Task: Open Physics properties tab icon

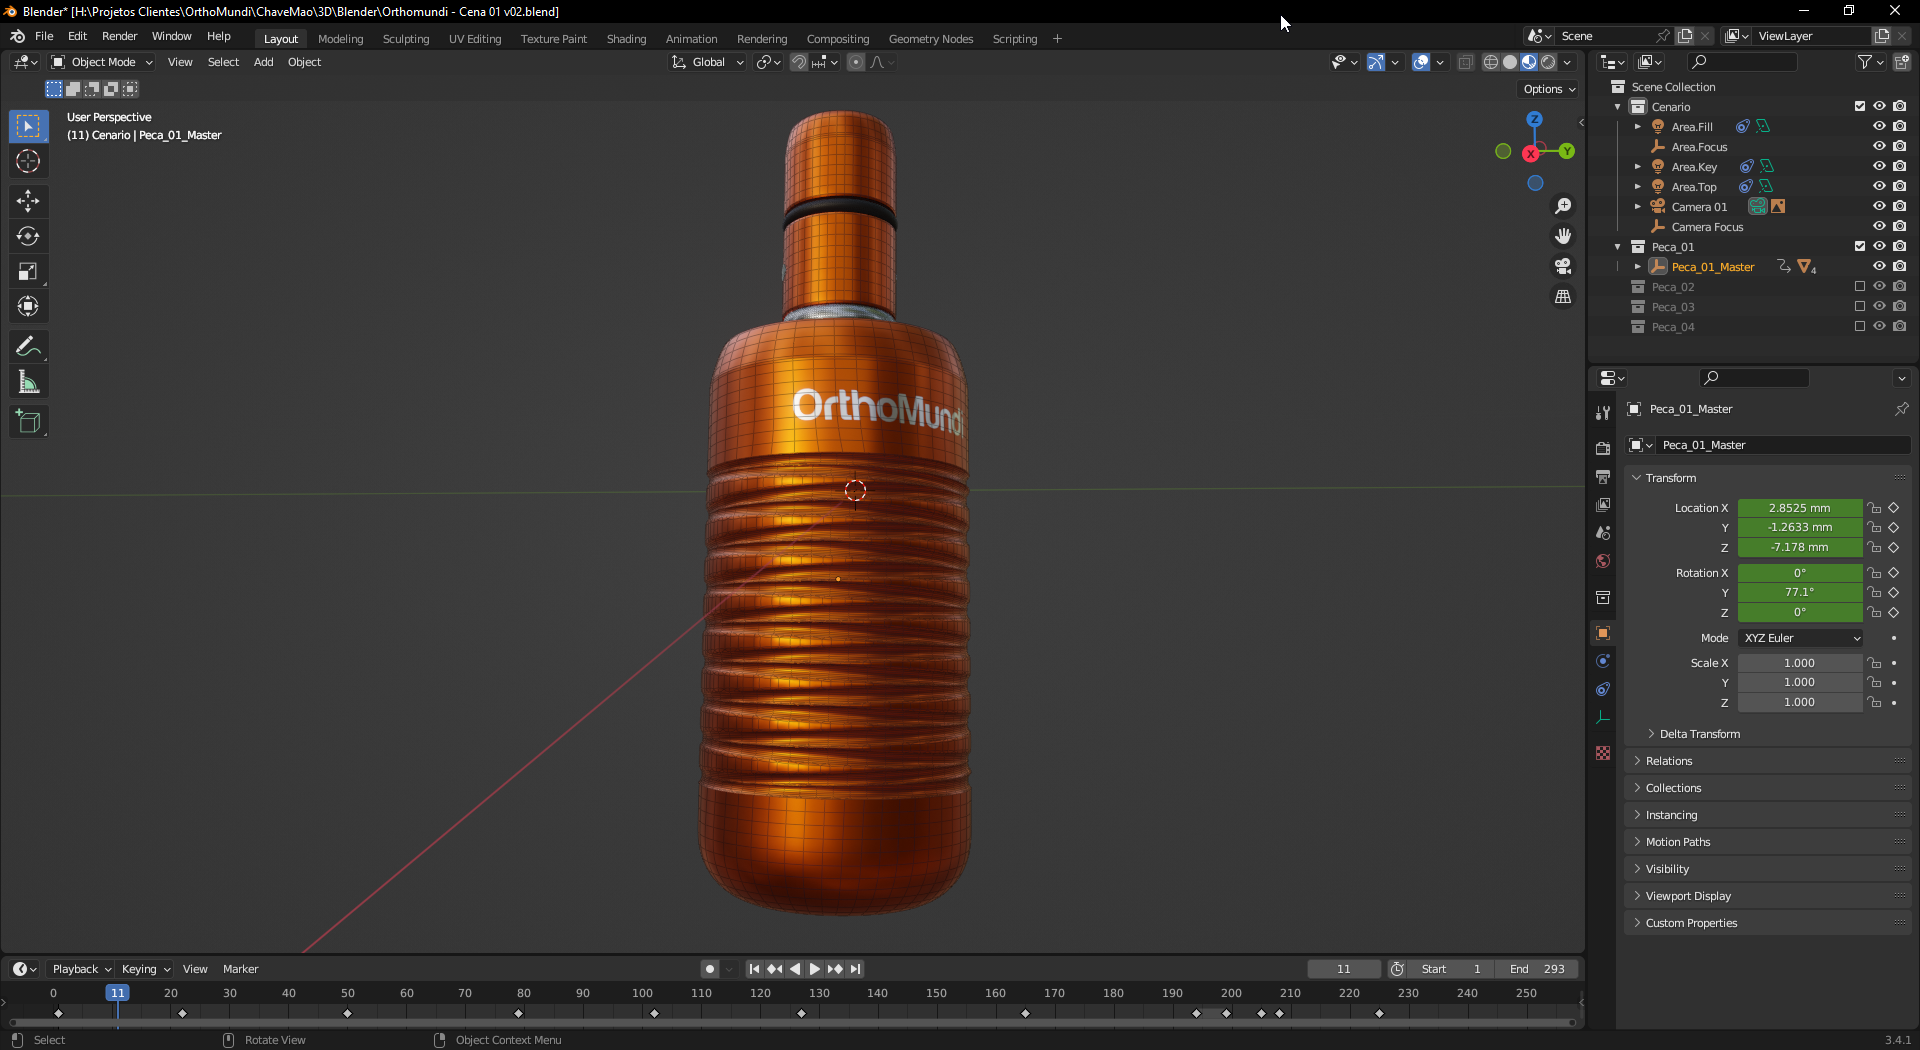Action: pos(1603,661)
